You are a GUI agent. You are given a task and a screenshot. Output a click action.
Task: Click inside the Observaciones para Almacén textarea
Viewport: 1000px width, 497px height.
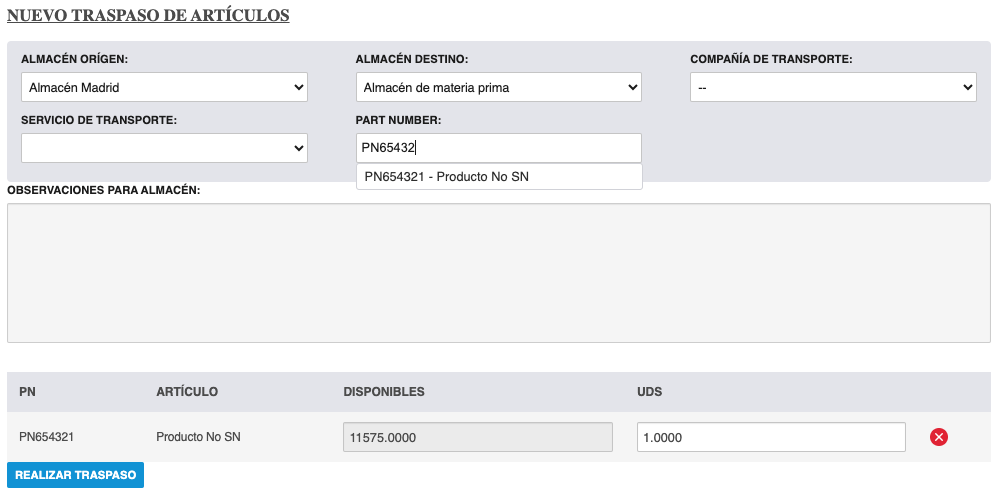pyautogui.click(x=498, y=273)
